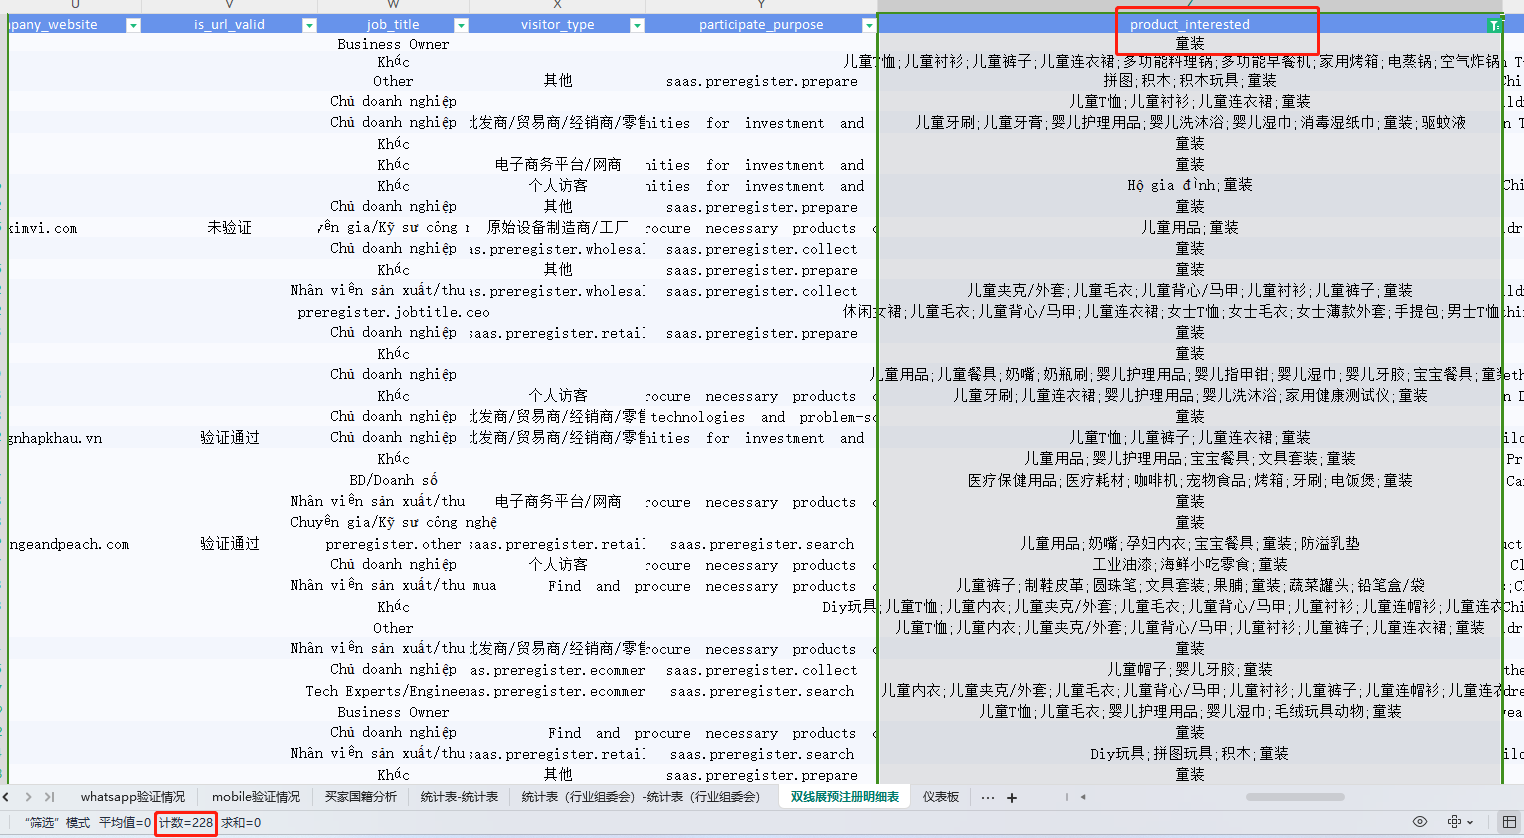Open active filter on product_interested column
The height and width of the screenshot is (838, 1524).
click(1494, 25)
